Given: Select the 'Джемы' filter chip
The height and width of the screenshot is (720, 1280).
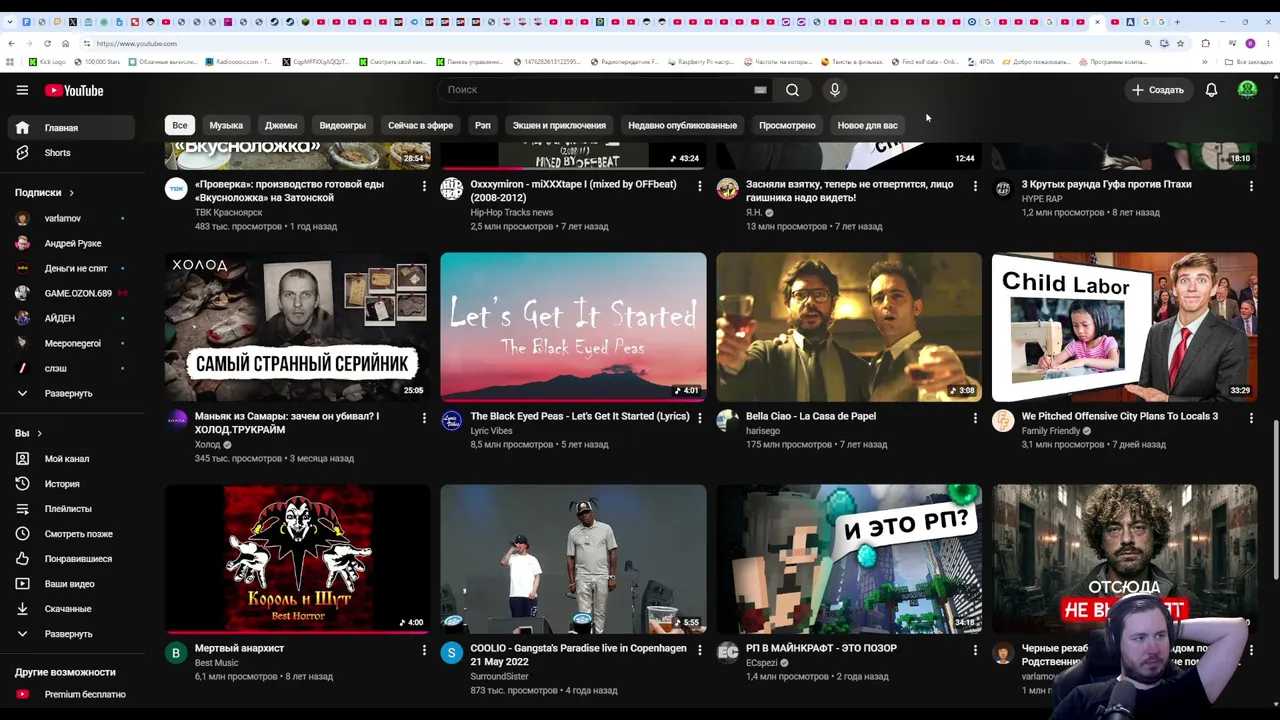Looking at the screenshot, I should [x=281, y=126].
